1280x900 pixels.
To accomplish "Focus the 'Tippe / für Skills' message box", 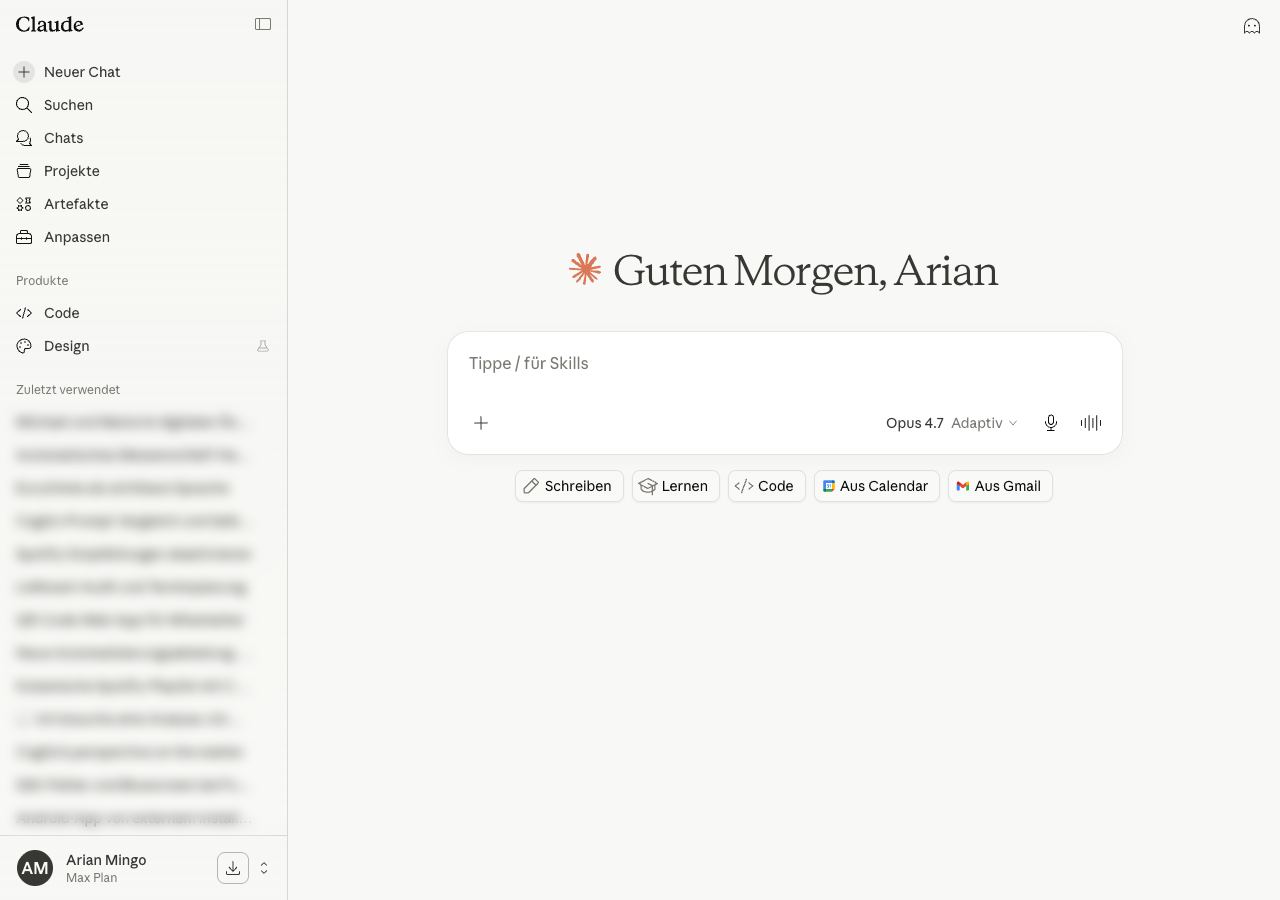I will 784,364.
